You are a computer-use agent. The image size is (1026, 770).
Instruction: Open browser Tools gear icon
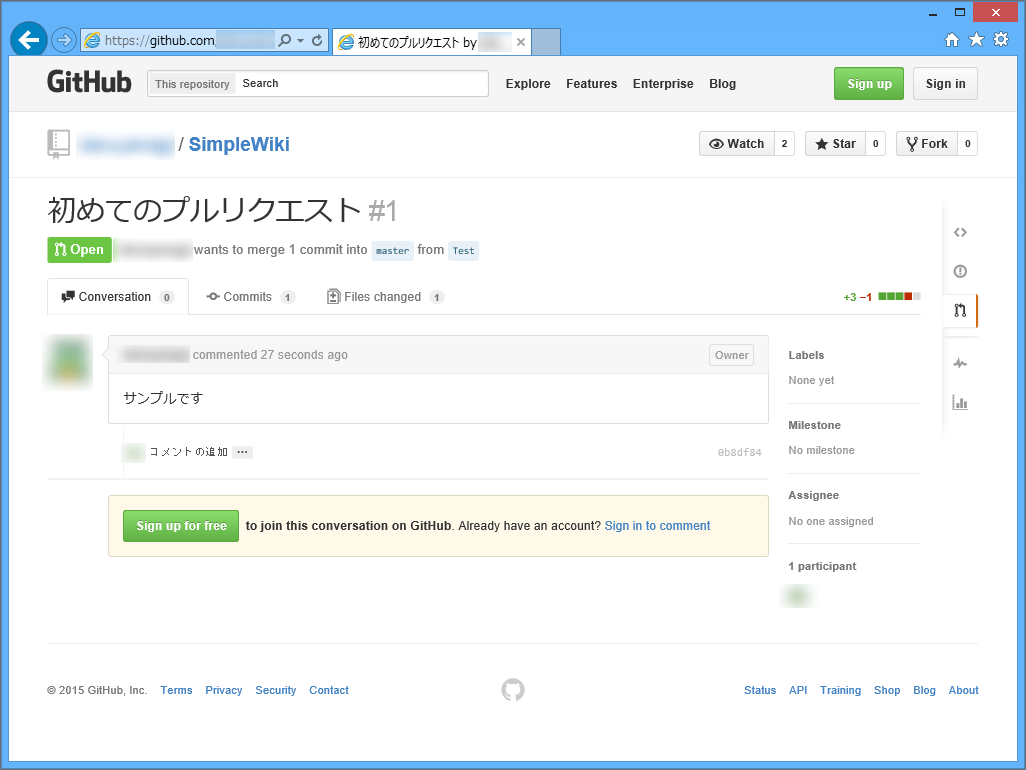1001,40
